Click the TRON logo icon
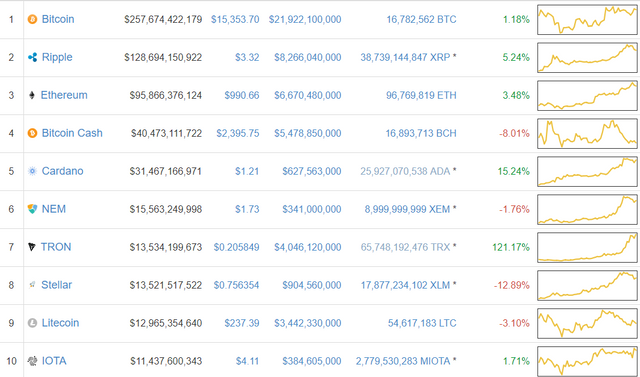640x377 pixels. tap(32, 247)
